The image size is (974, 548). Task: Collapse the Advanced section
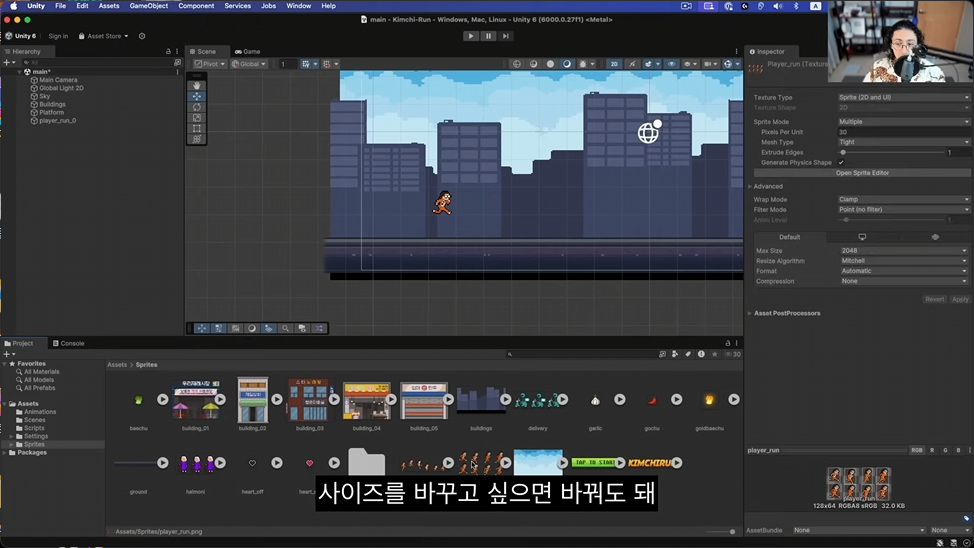click(x=750, y=186)
